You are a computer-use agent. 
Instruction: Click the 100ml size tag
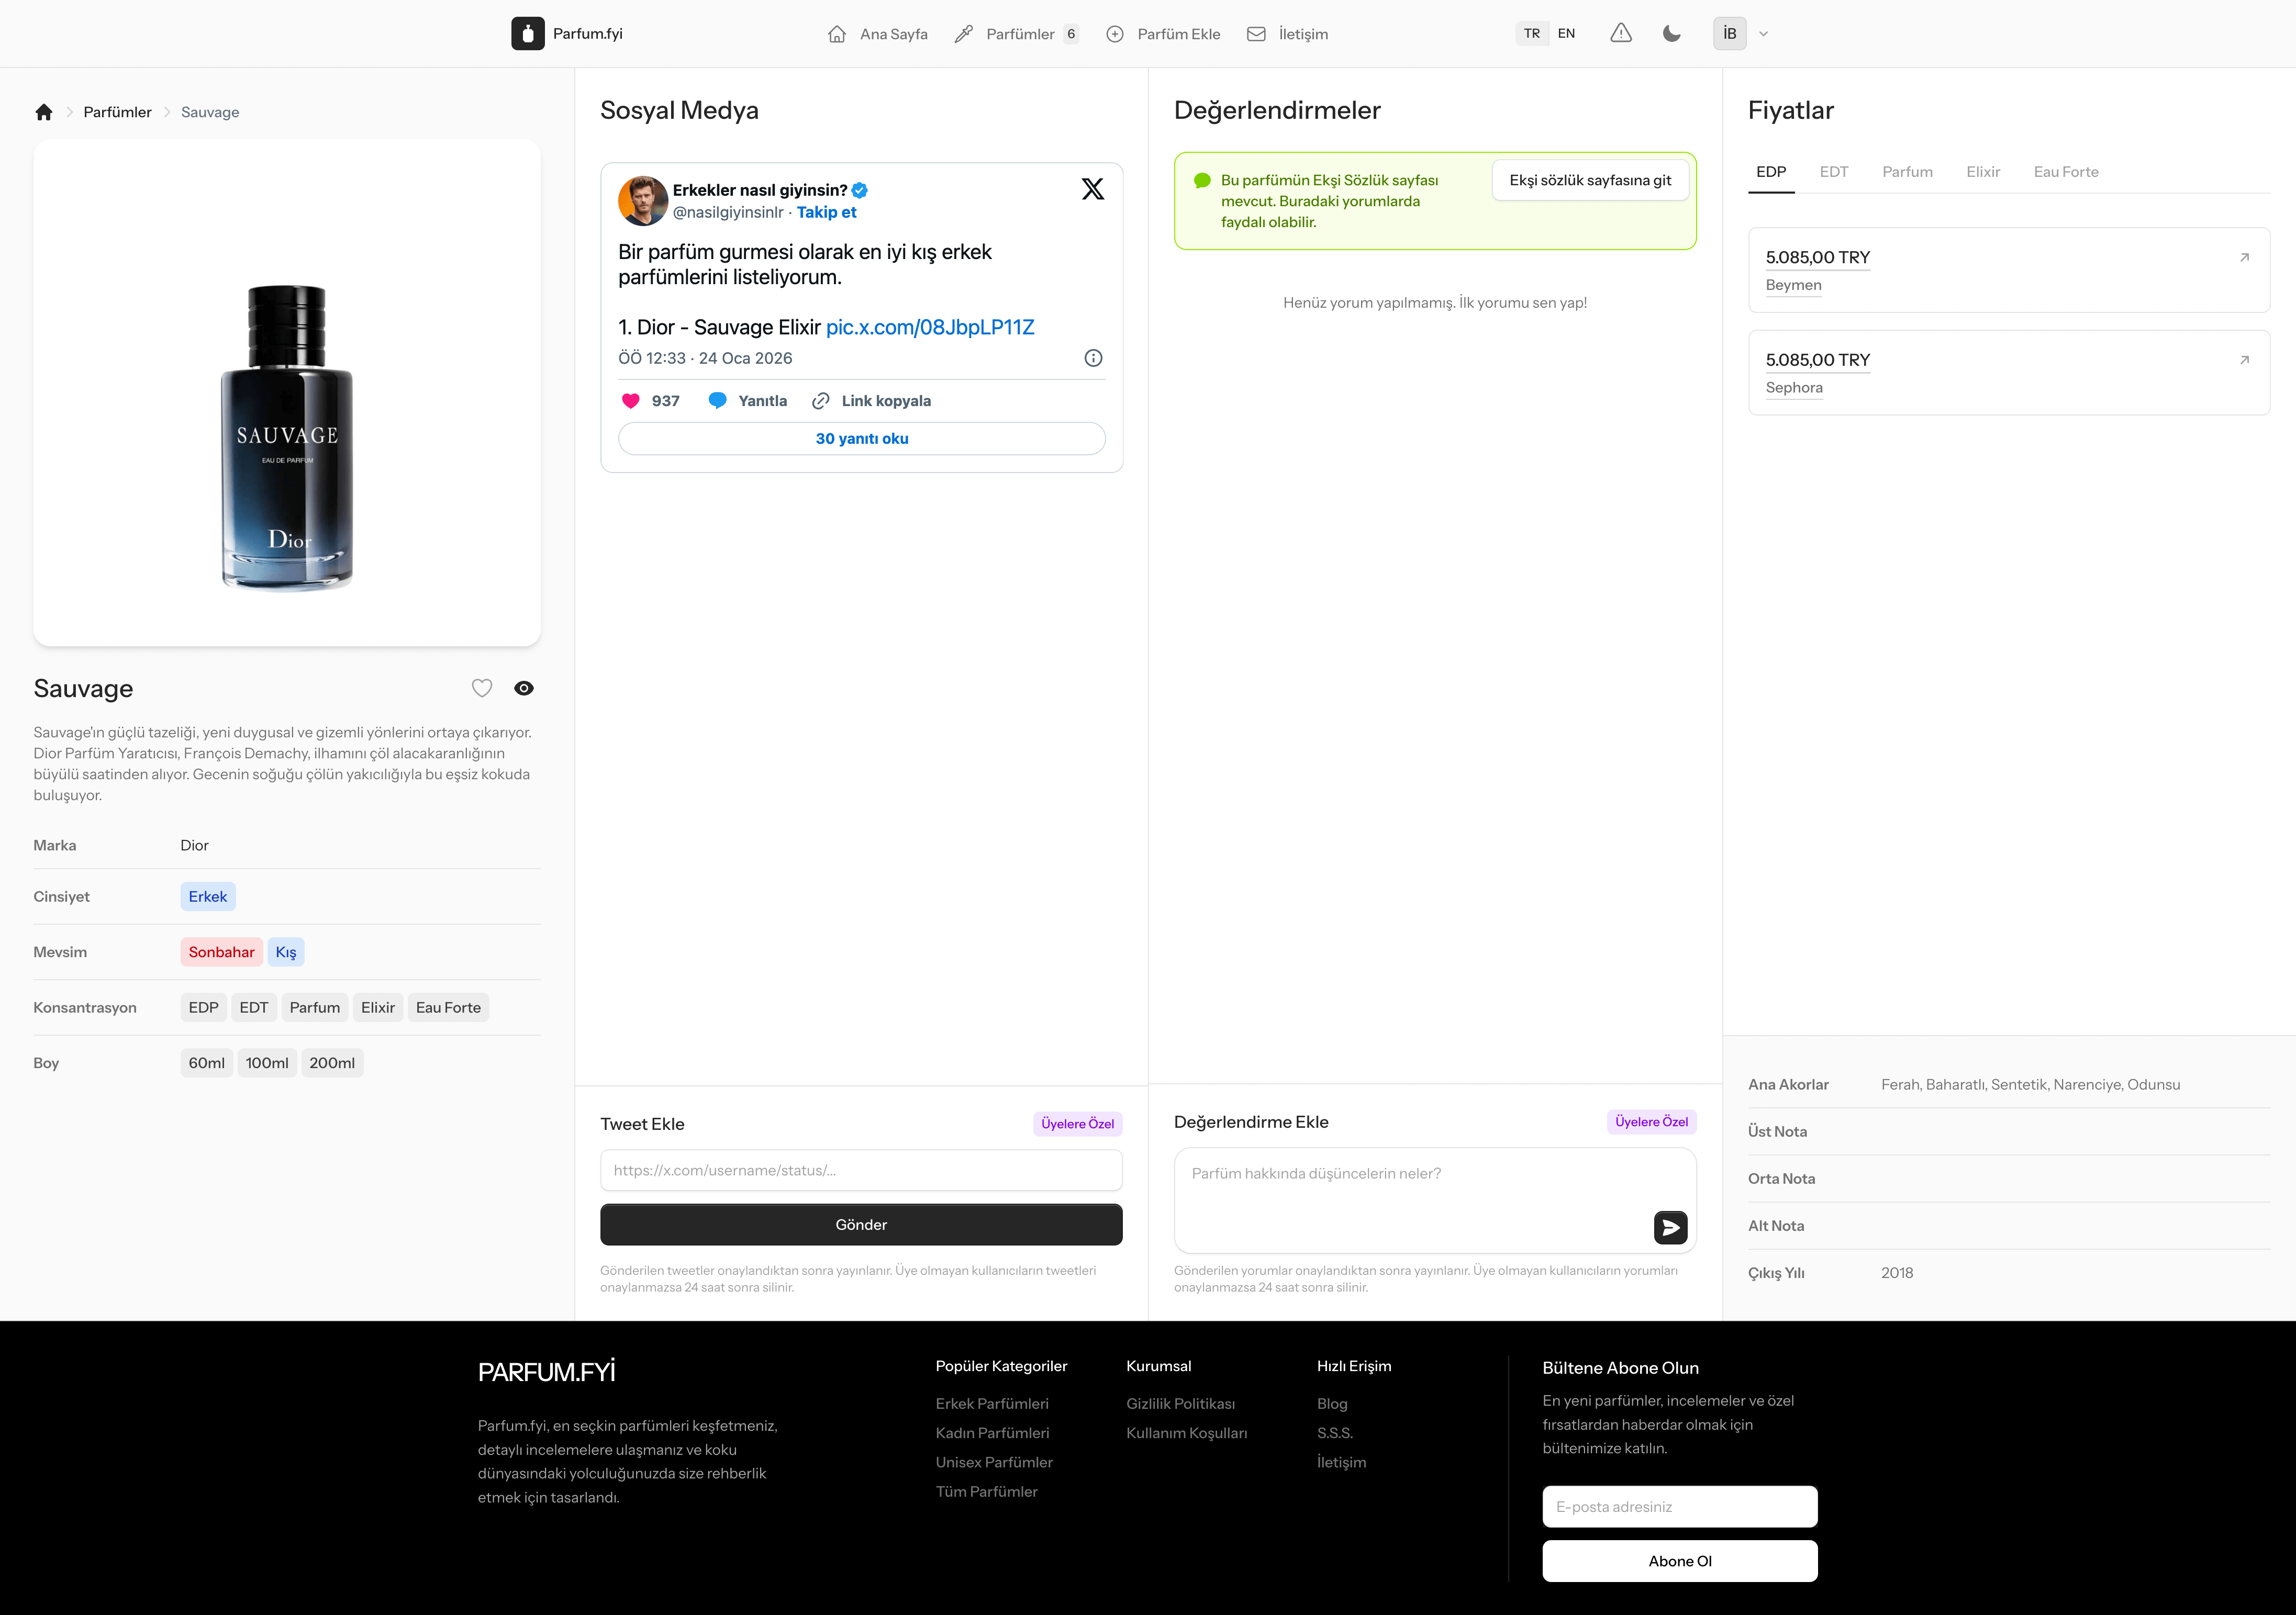click(x=267, y=1063)
